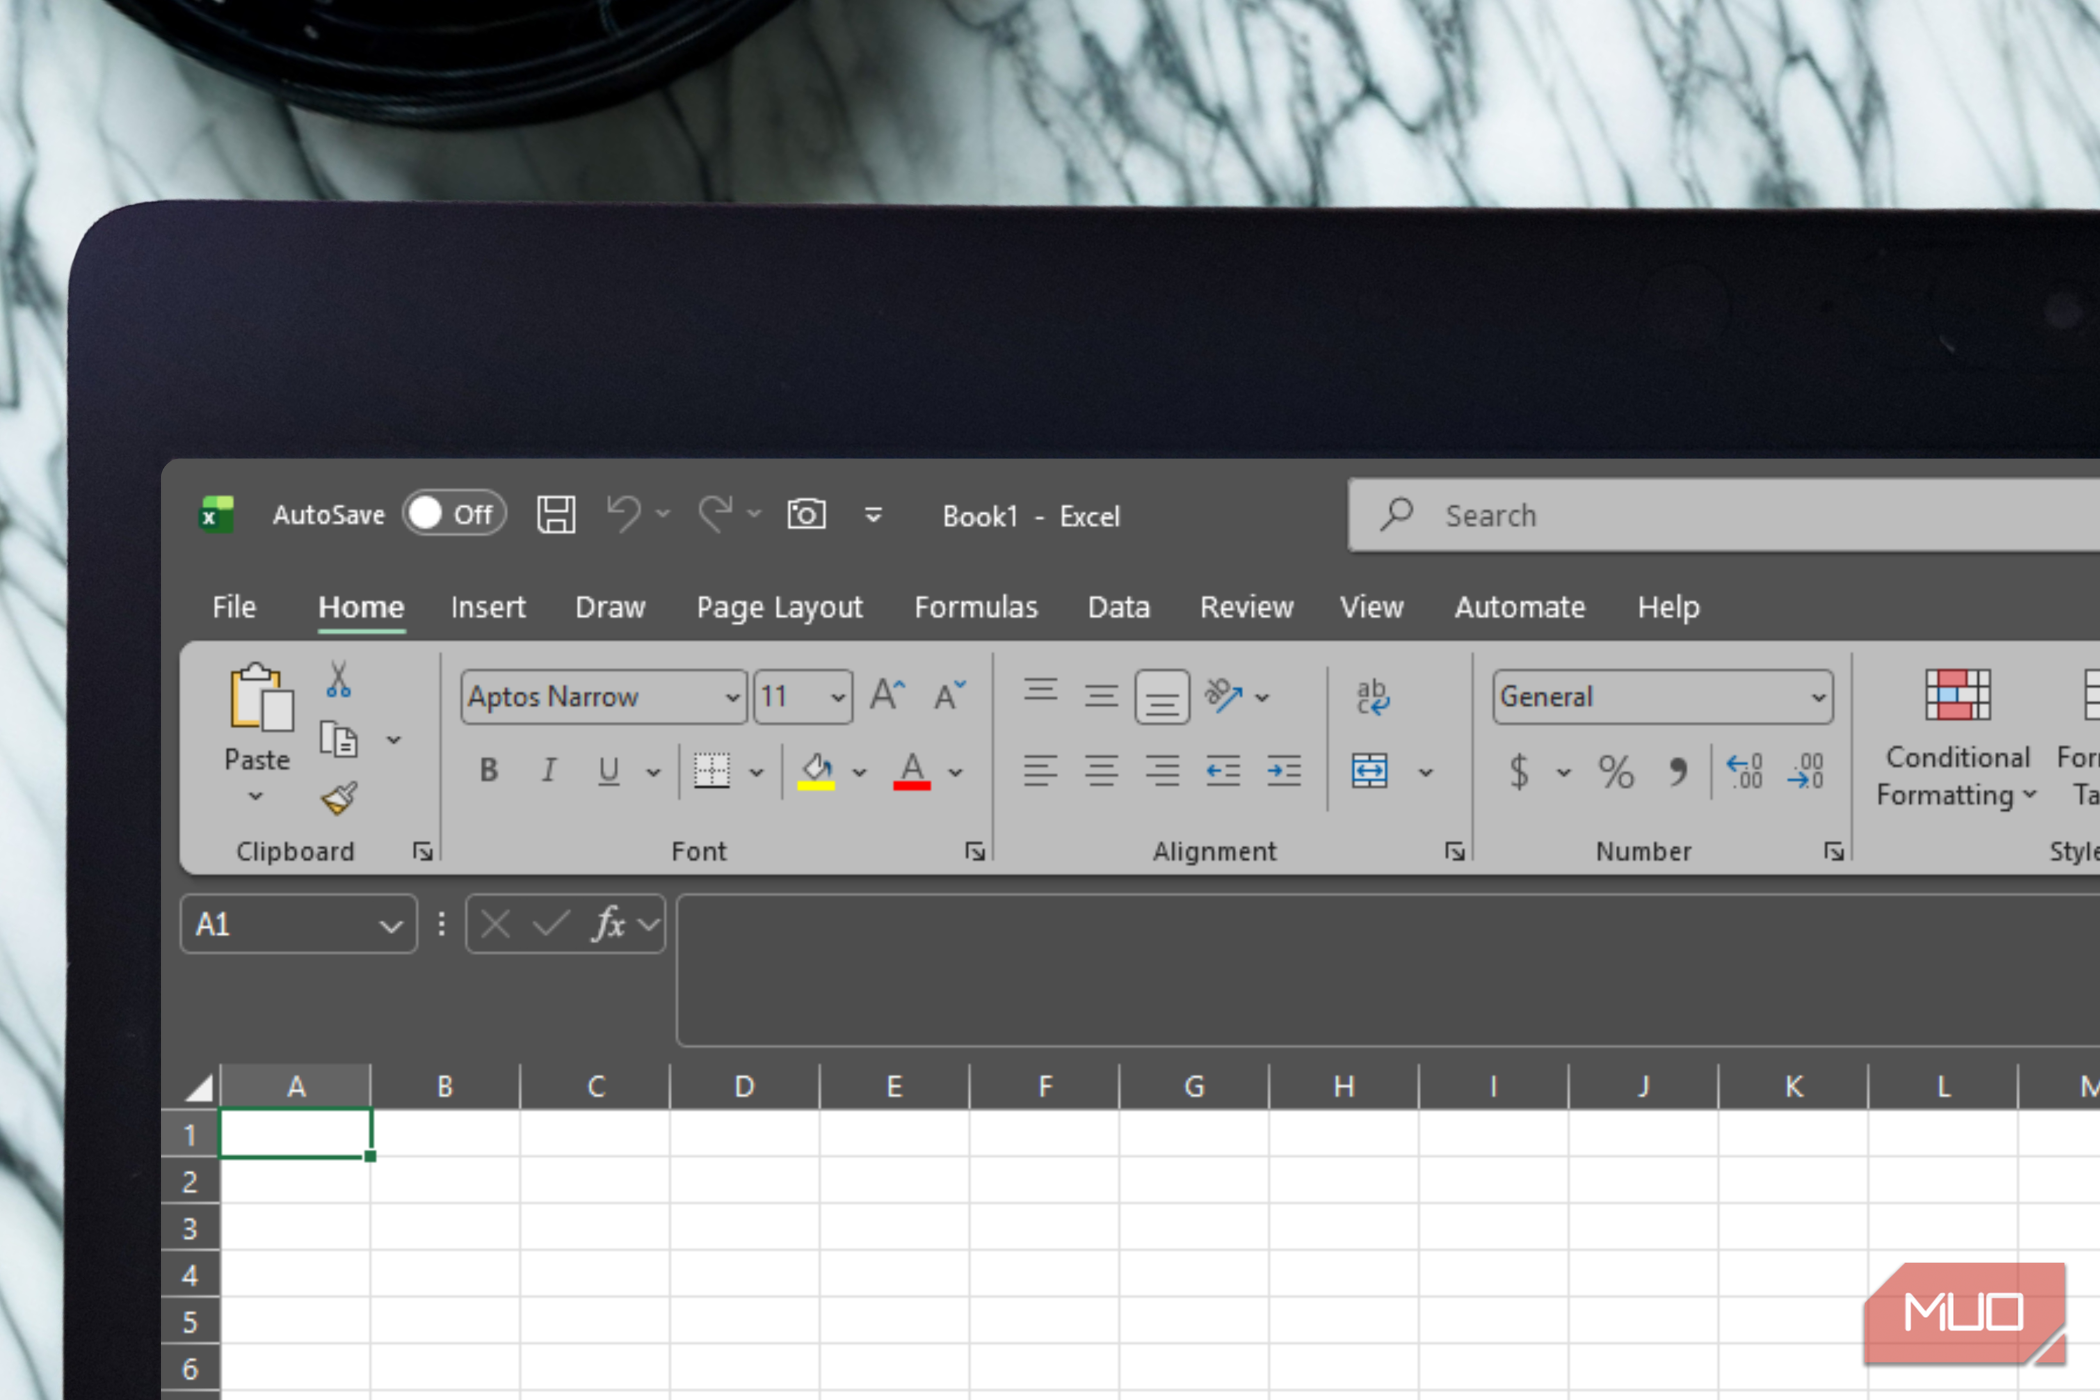The image size is (2100, 1400).
Task: Click the Excel logo icon
Action: click(x=216, y=515)
